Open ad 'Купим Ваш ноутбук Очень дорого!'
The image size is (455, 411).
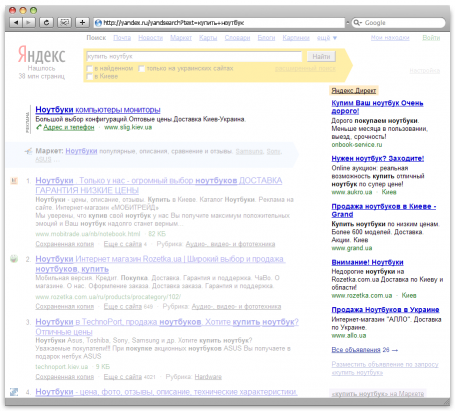pyautogui.click(x=377, y=107)
